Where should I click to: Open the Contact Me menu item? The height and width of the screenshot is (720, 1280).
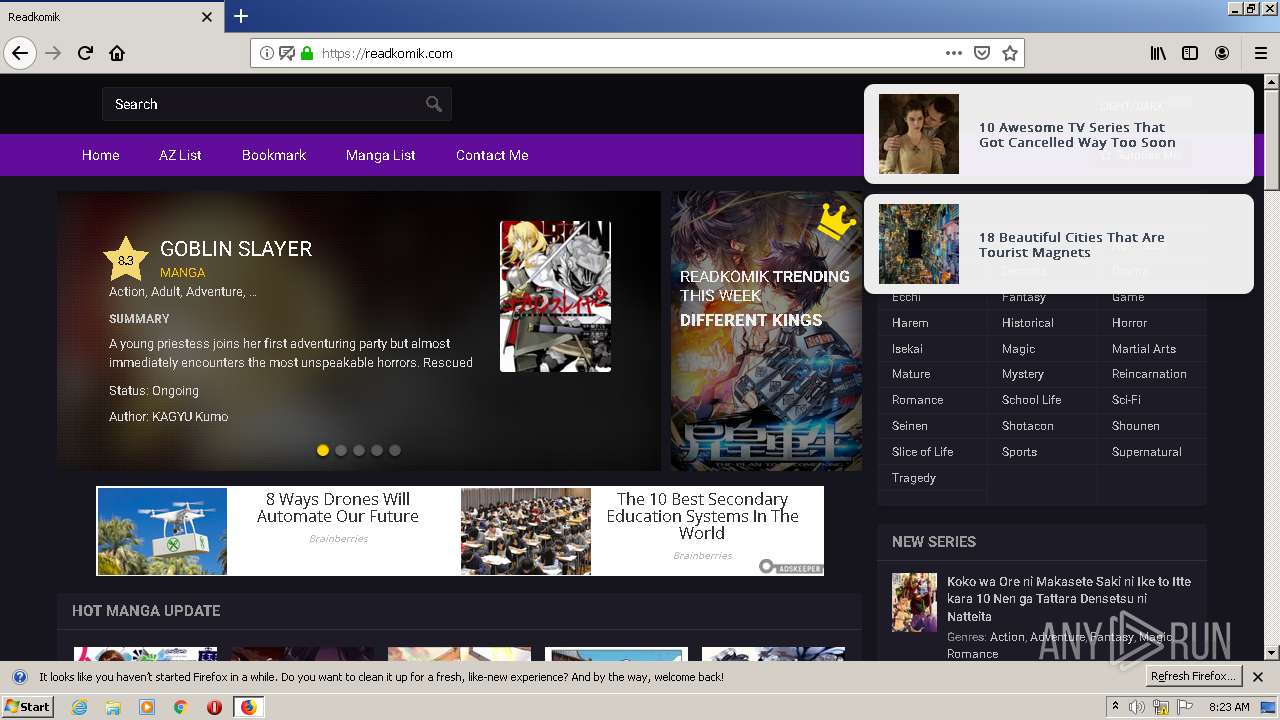[x=492, y=155]
